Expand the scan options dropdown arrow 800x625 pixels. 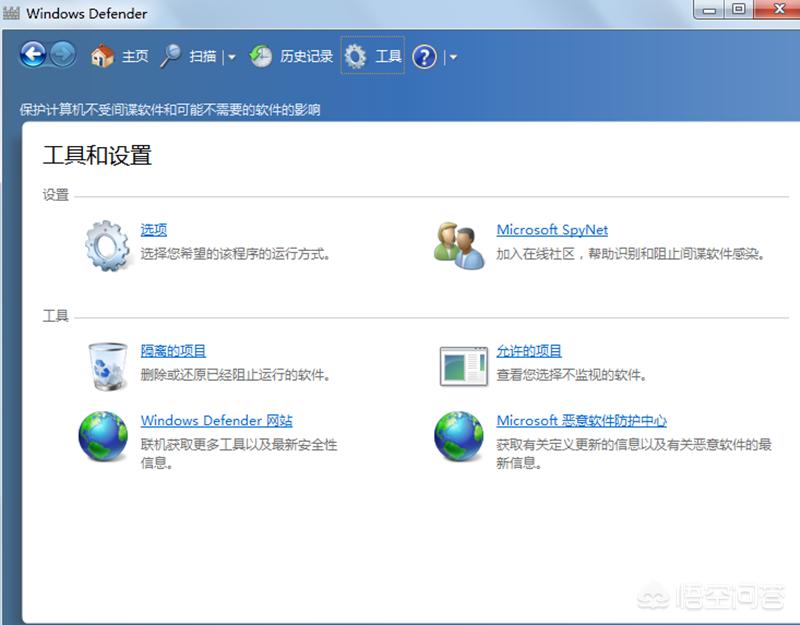232,57
